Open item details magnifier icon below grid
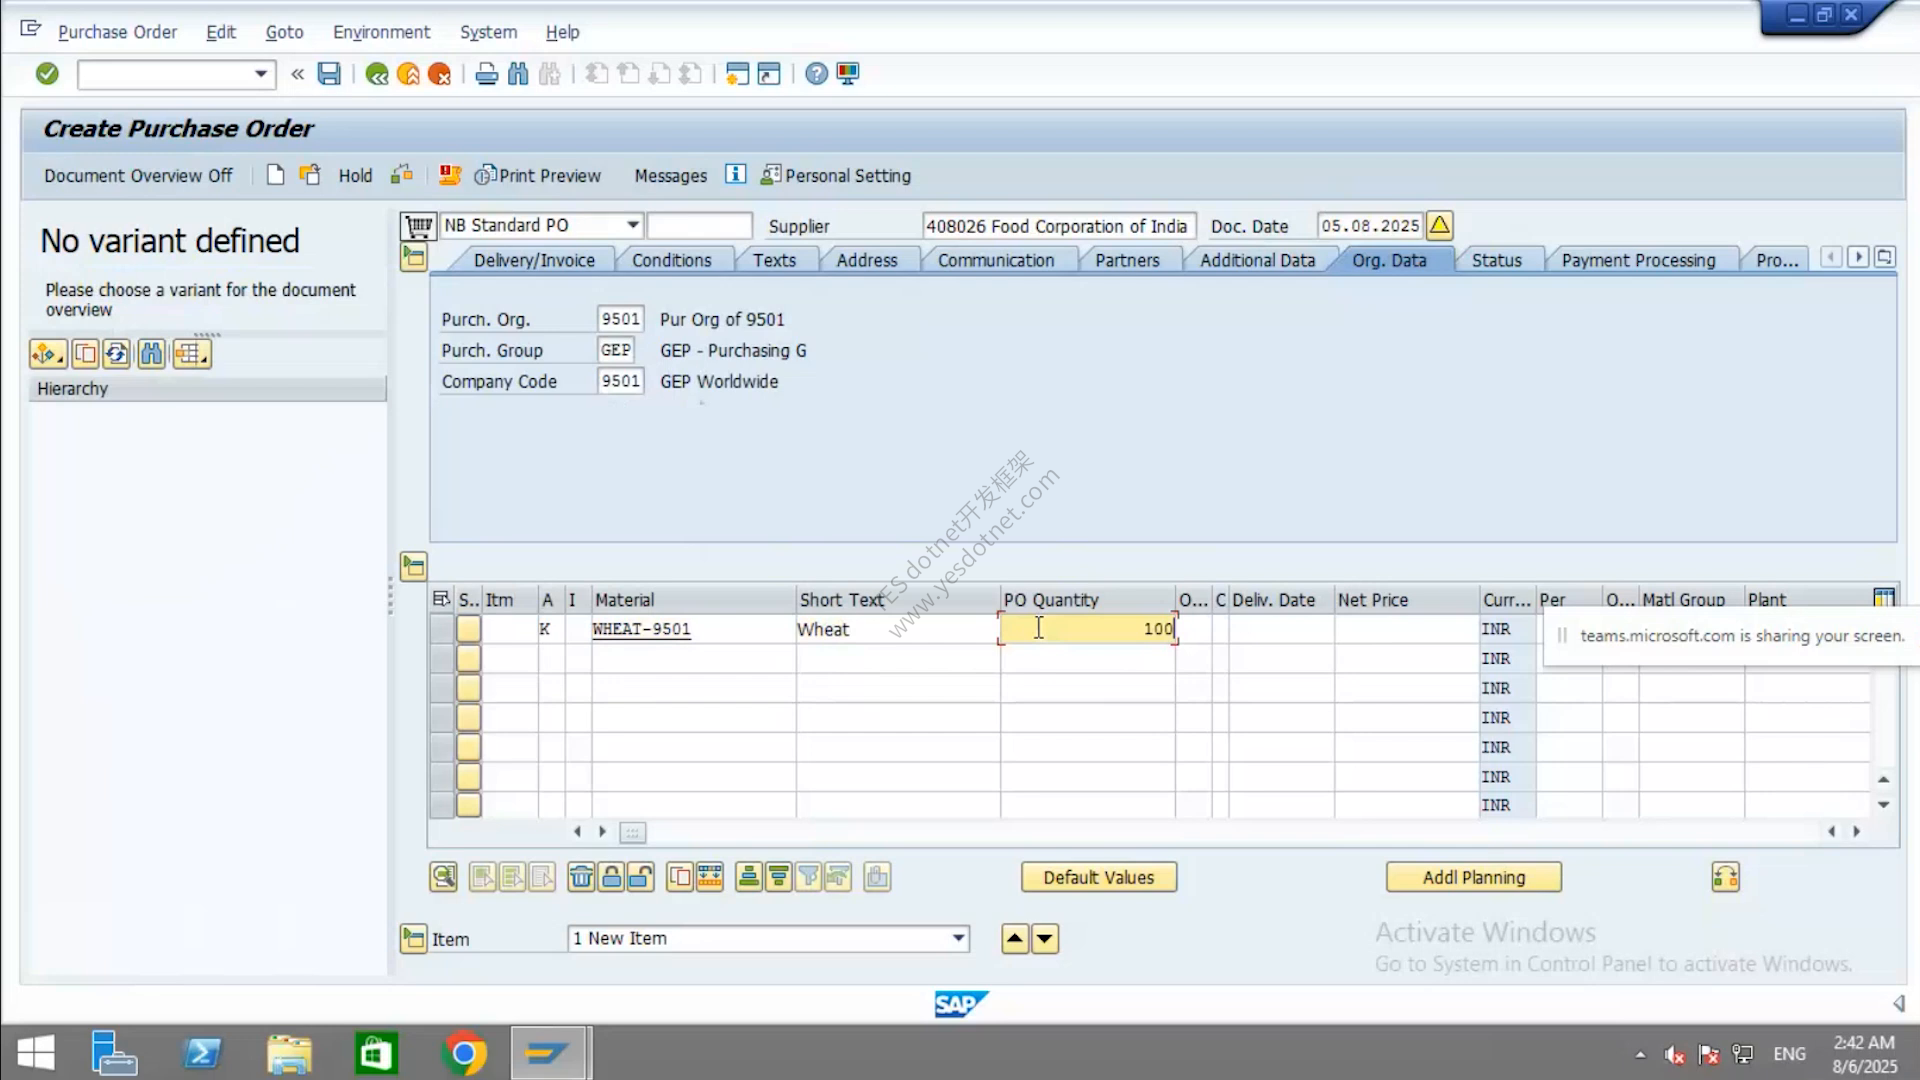This screenshot has width=1920, height=1080. pyautogui.click(x=444, y=877)
